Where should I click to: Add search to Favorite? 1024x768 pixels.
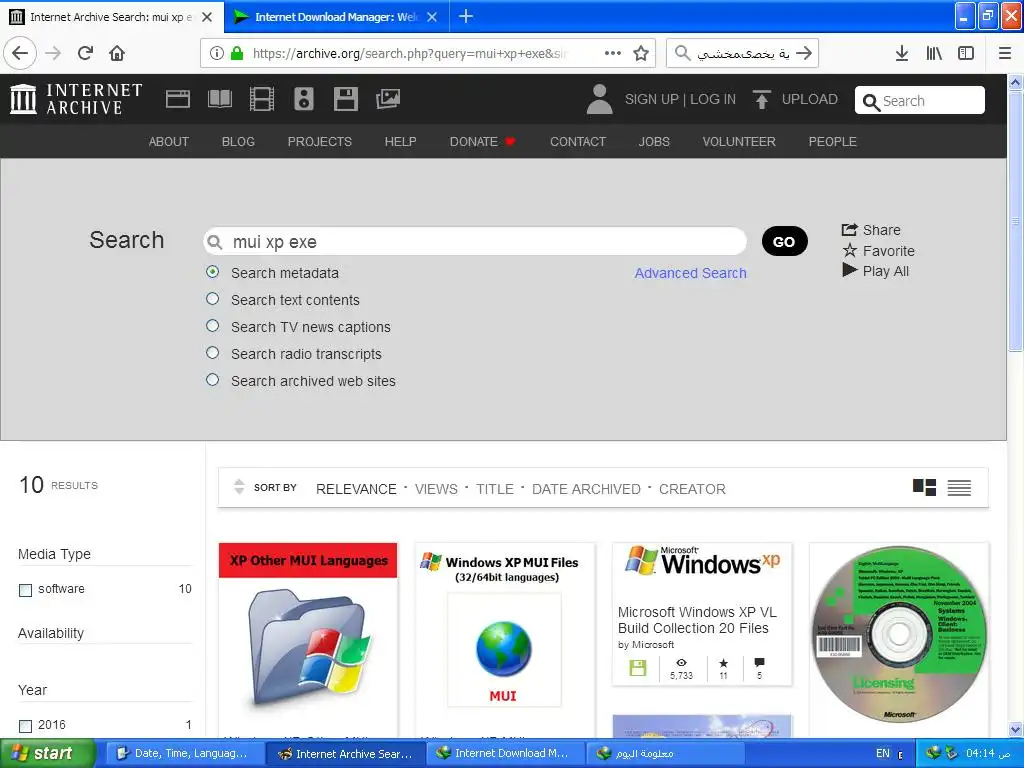pyautogui.click(x=879, y=251)
